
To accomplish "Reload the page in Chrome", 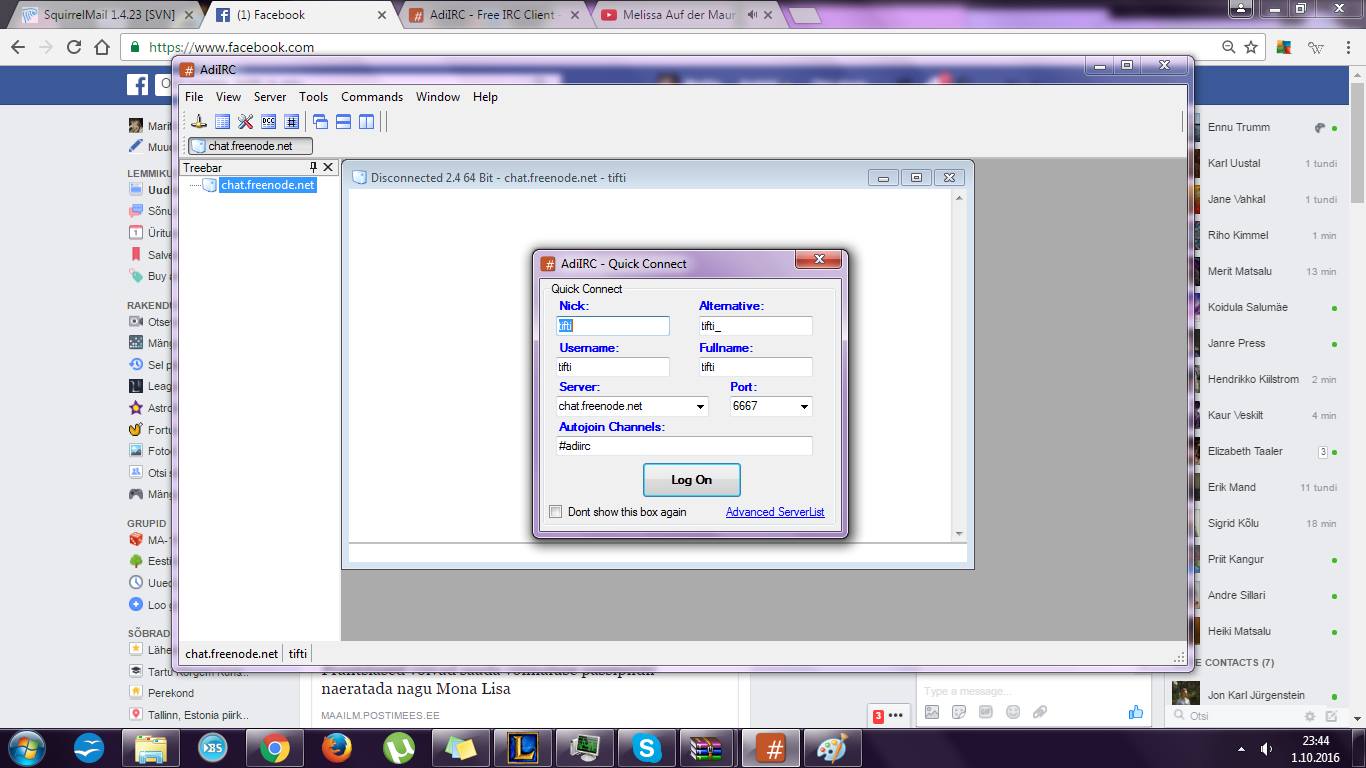I will [x=74, y=47].
